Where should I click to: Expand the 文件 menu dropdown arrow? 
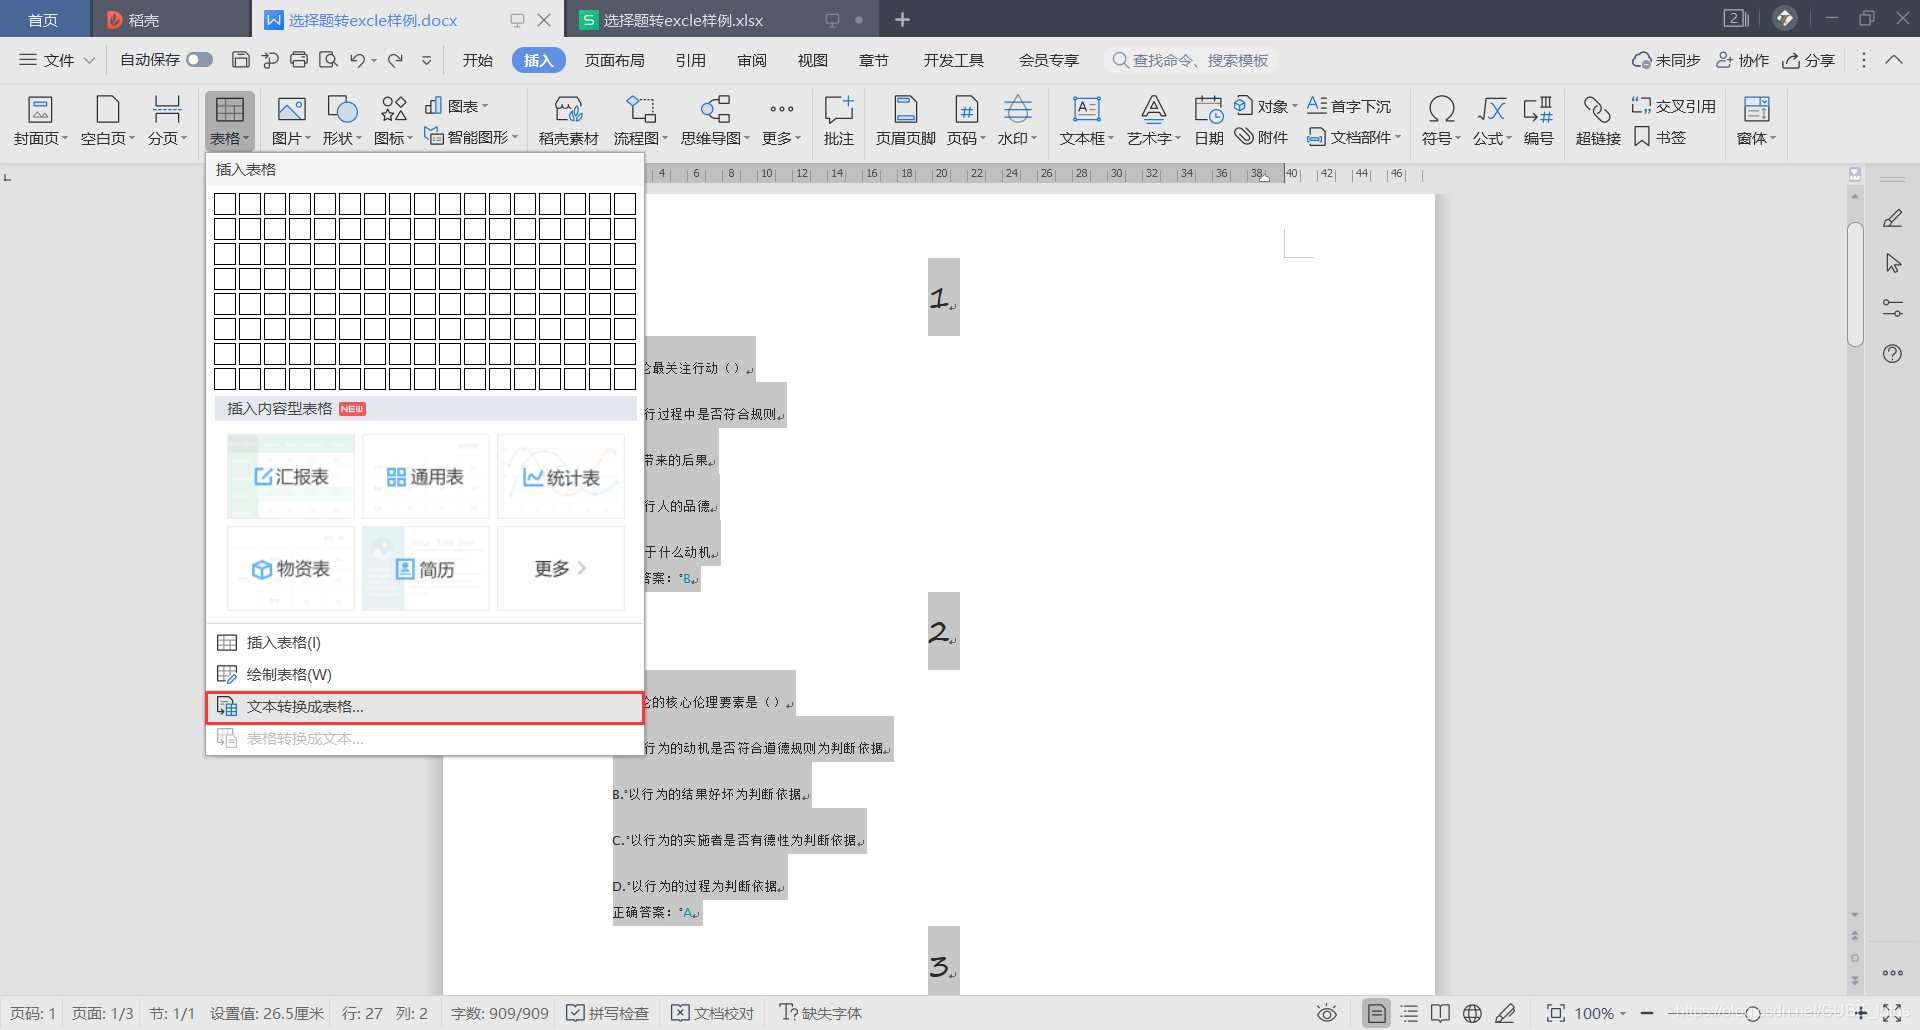tap(89, 60)
